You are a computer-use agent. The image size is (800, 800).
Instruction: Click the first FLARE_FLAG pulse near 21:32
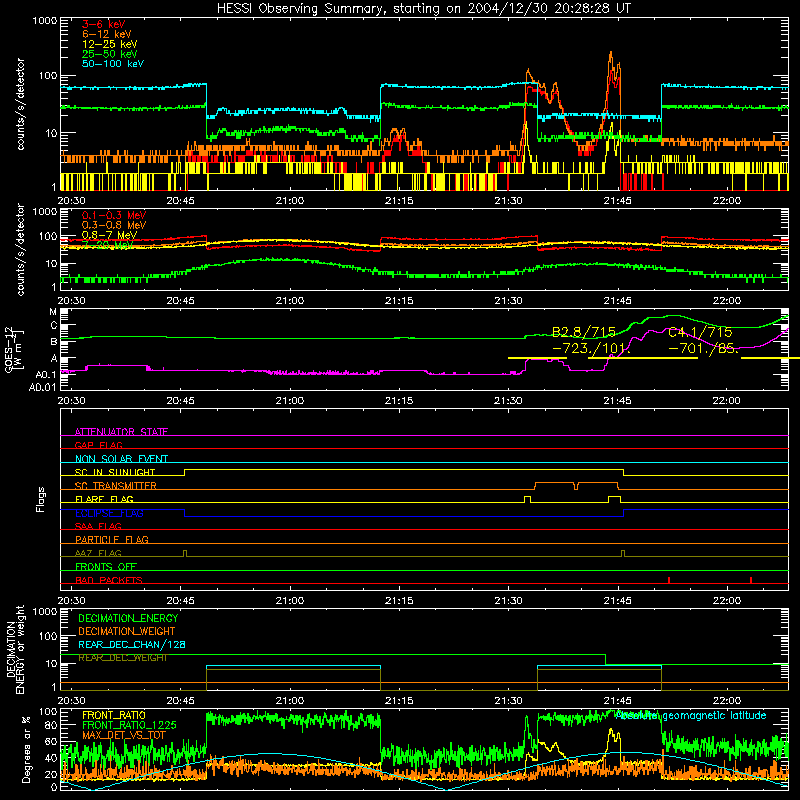(x=528, y=499)
